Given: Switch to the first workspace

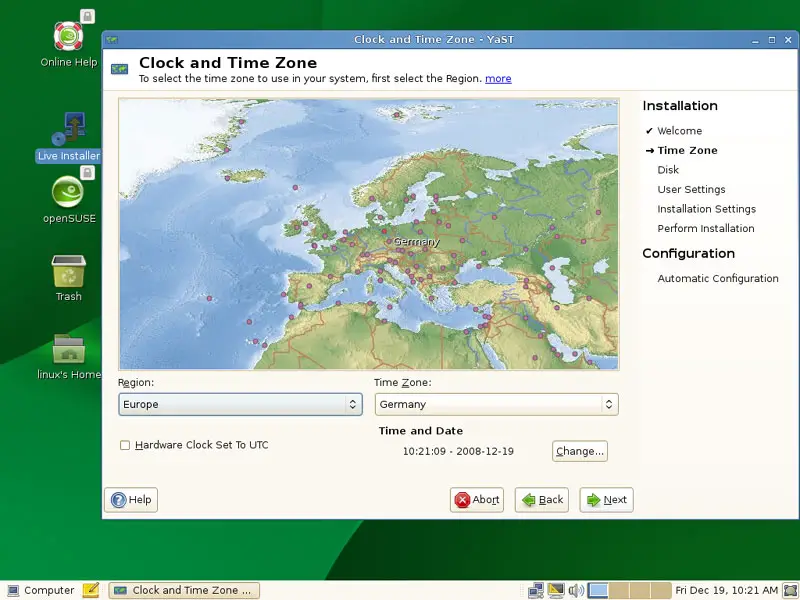Looking at the screenshot, I should tap(597, 590).
